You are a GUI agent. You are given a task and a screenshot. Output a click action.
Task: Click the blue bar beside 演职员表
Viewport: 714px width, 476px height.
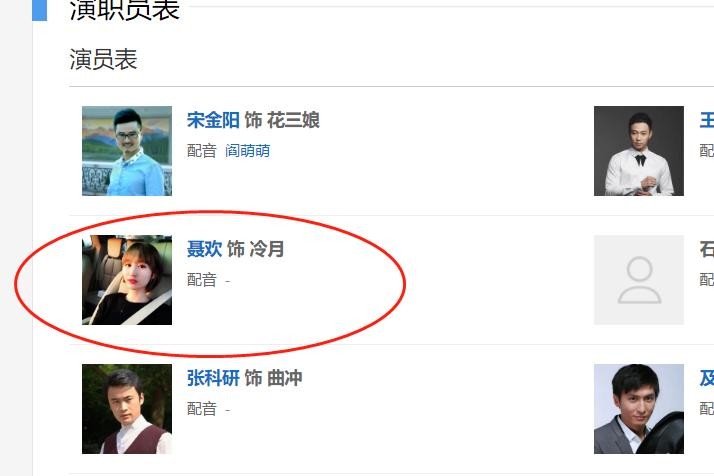click(40, 10)
